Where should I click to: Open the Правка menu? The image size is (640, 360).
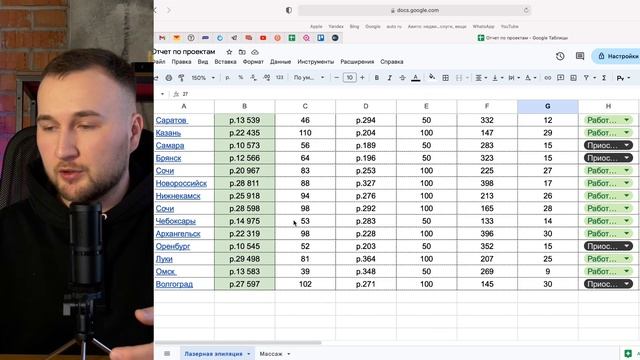coord(181,62)
